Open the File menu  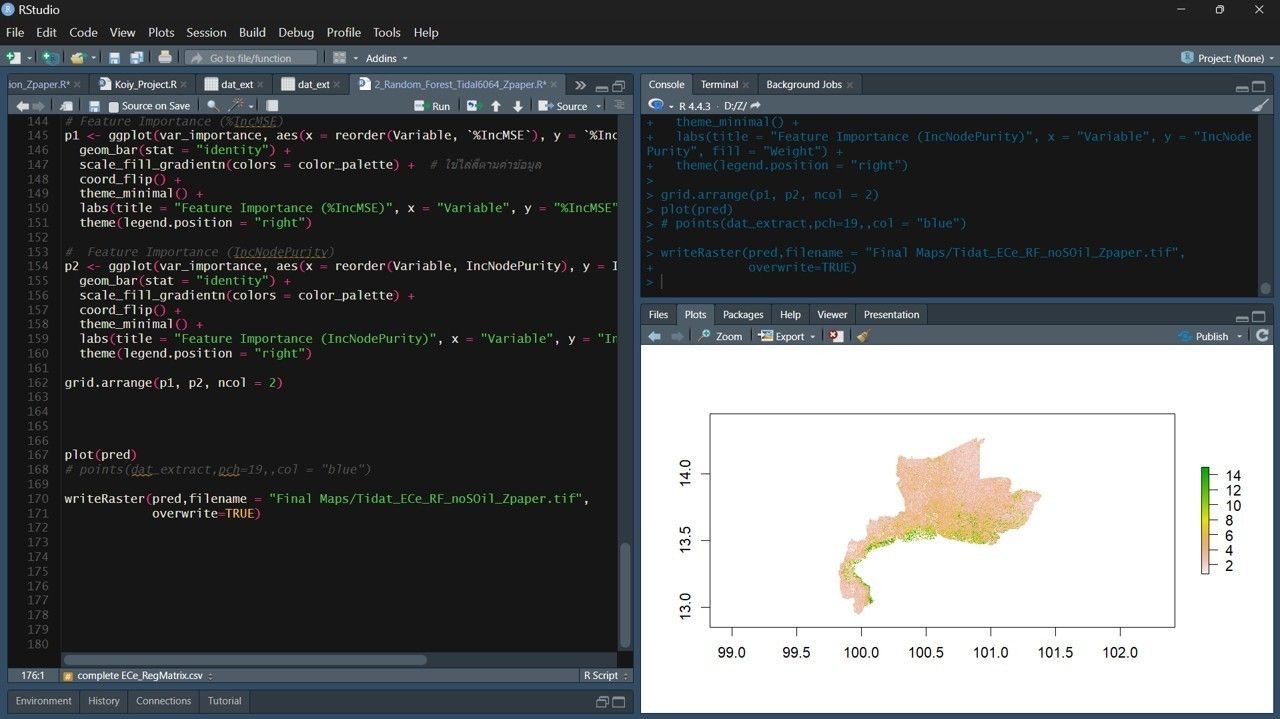[15, 32]
